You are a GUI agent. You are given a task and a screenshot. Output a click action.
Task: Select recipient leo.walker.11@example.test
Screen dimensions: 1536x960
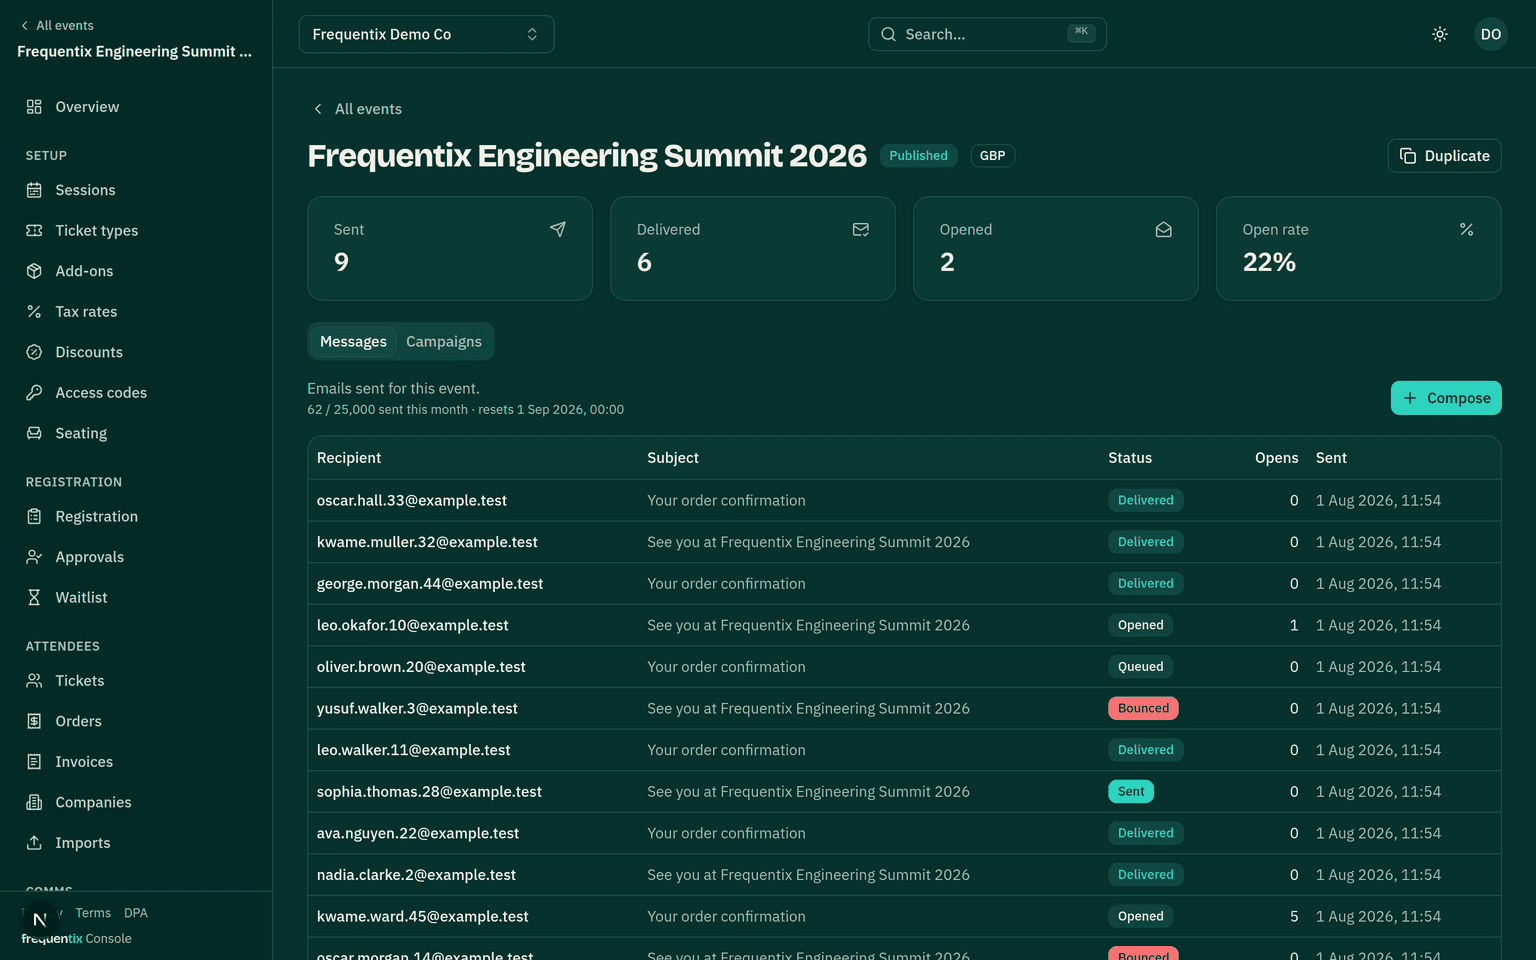point(413,750)
